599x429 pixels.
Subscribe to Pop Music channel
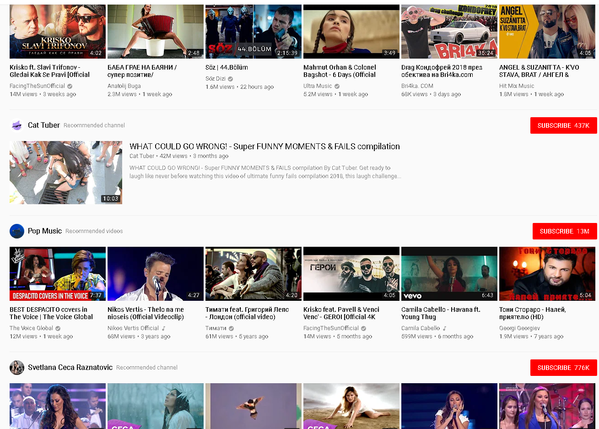tap(565, 231)
